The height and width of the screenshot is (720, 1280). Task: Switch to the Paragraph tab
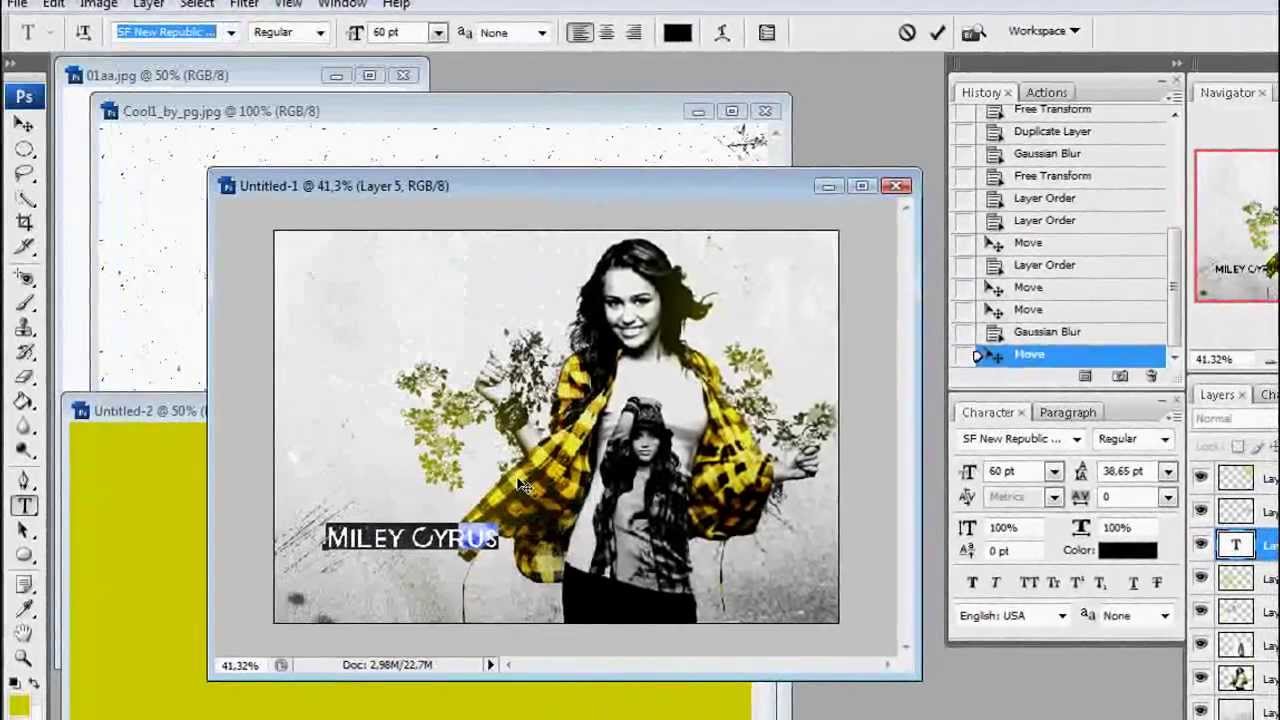coord(1067,413)
